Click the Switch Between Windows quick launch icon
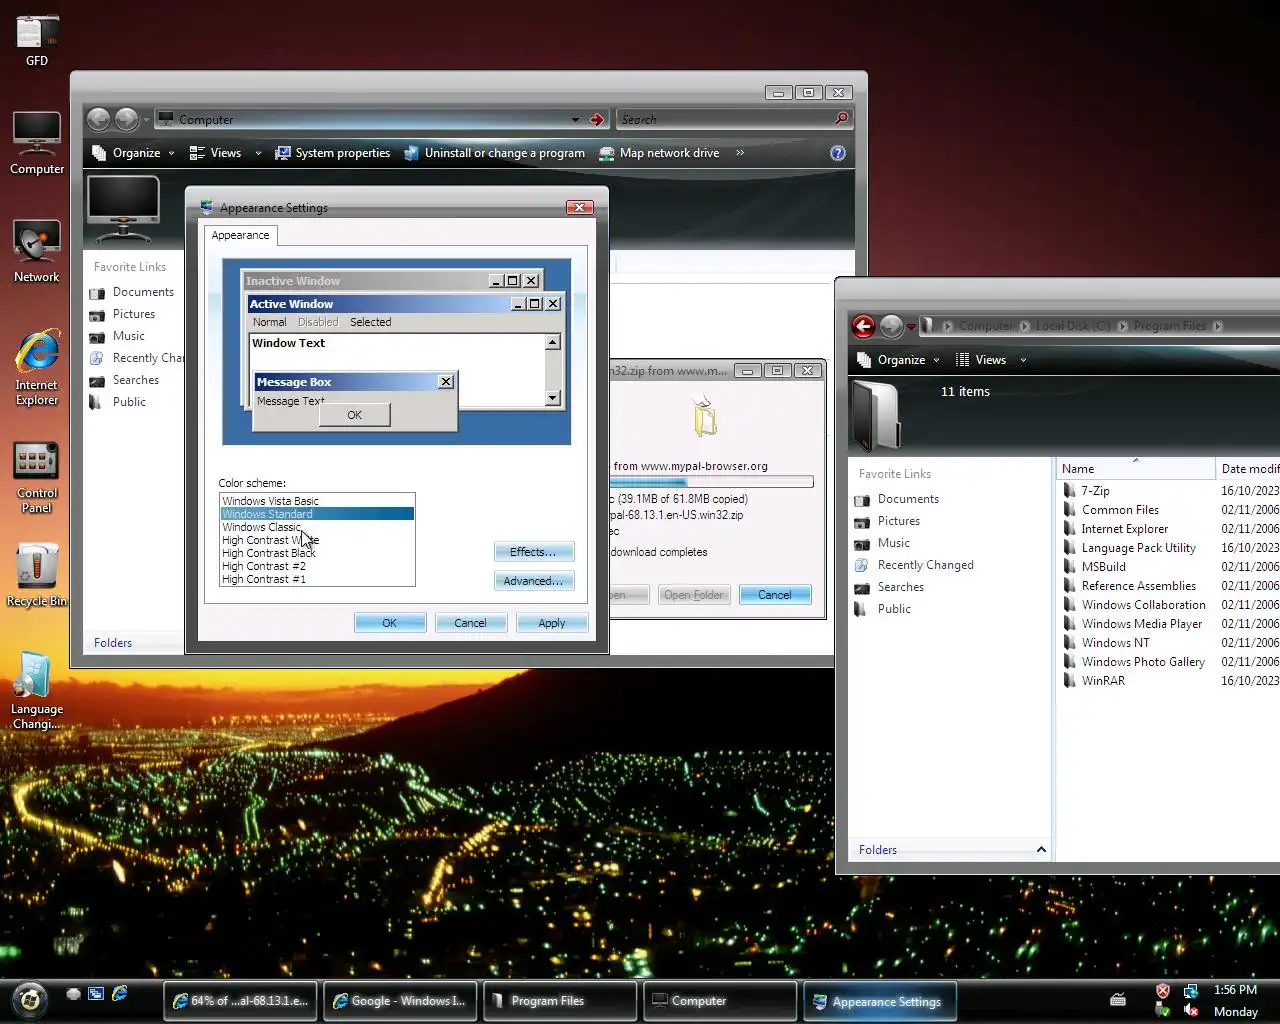Viewport: 1280px width, 1024px height. coord(96,994)
